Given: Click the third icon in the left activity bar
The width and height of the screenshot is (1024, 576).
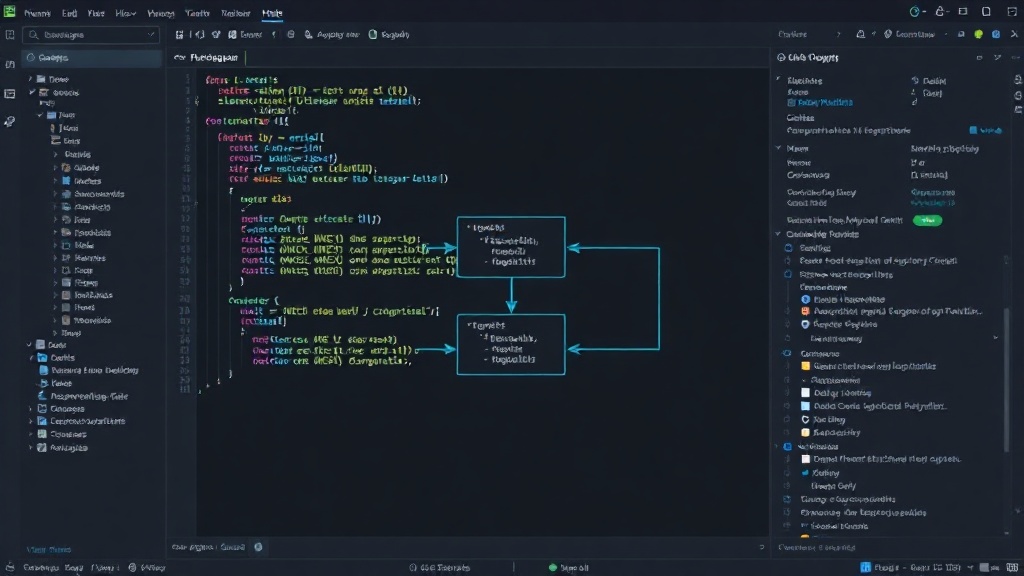Looking at the screenshot, I should click(10, 93).
